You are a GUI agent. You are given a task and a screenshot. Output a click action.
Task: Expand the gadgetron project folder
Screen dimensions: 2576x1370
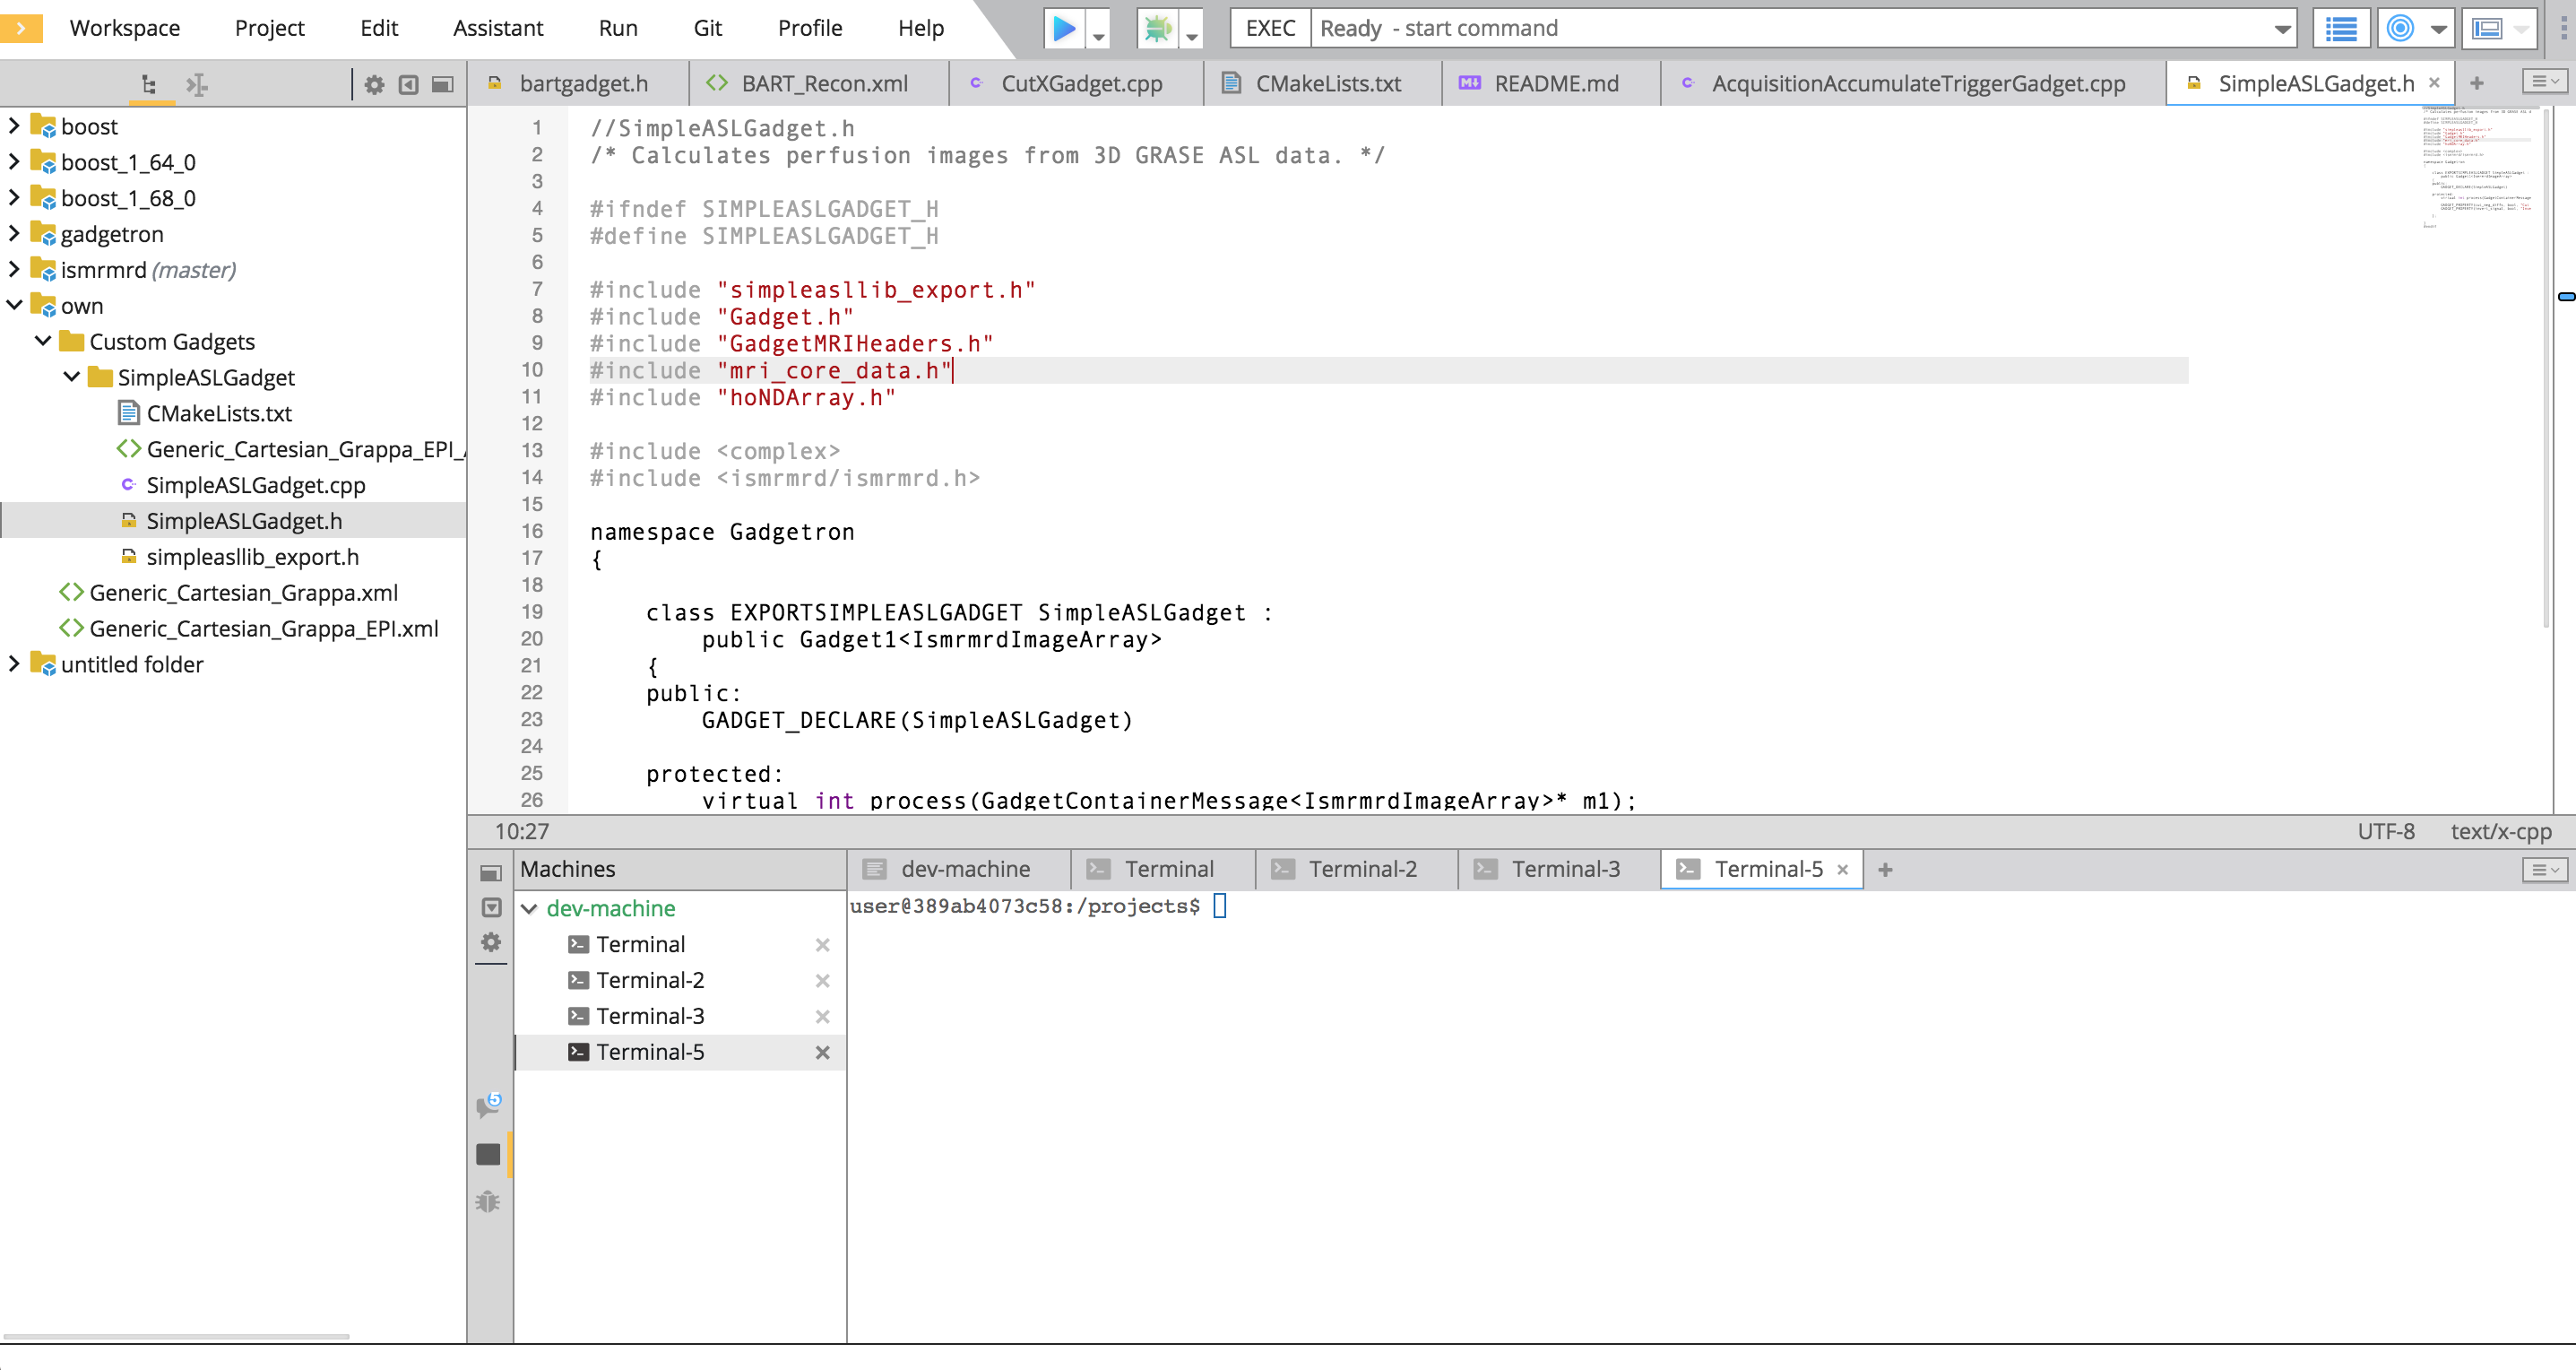coord(14,234)
